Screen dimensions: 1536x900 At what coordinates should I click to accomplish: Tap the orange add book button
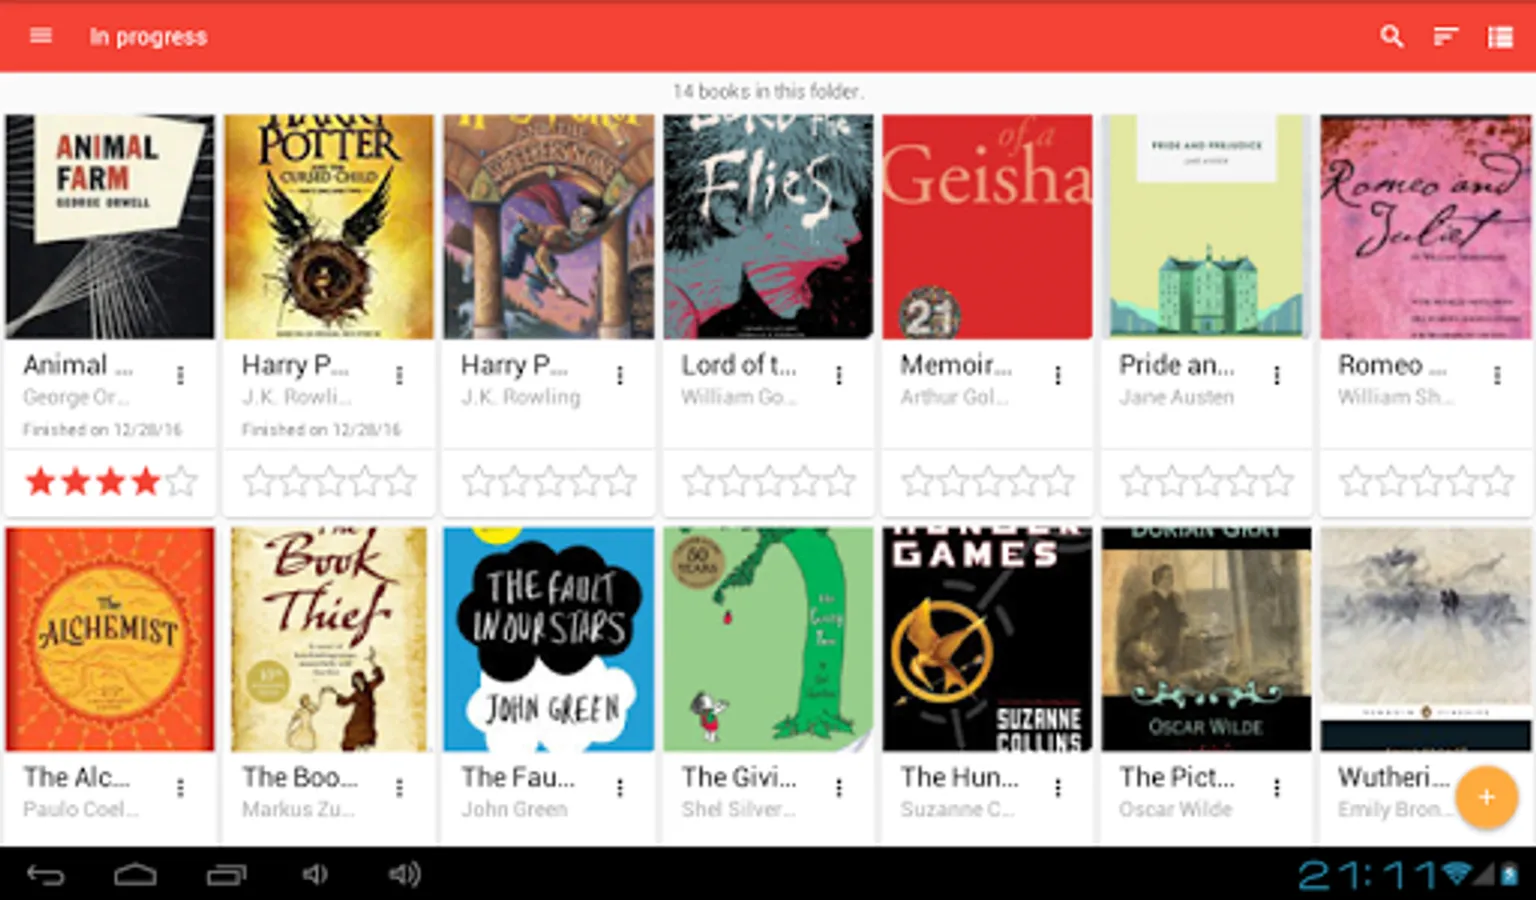click(1486, 797)
